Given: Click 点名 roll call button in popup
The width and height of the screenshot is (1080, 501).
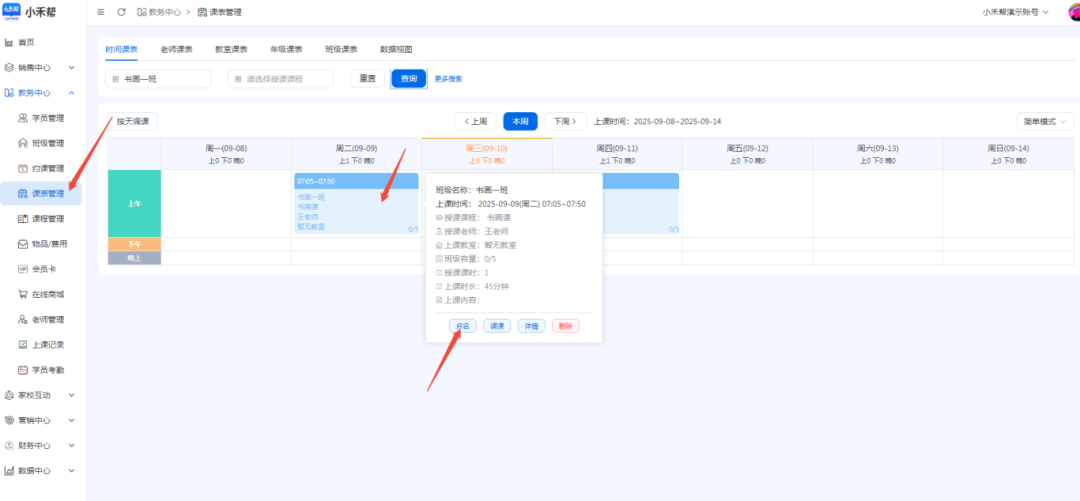Looking at the screenshot, I should tap(462, 326).
